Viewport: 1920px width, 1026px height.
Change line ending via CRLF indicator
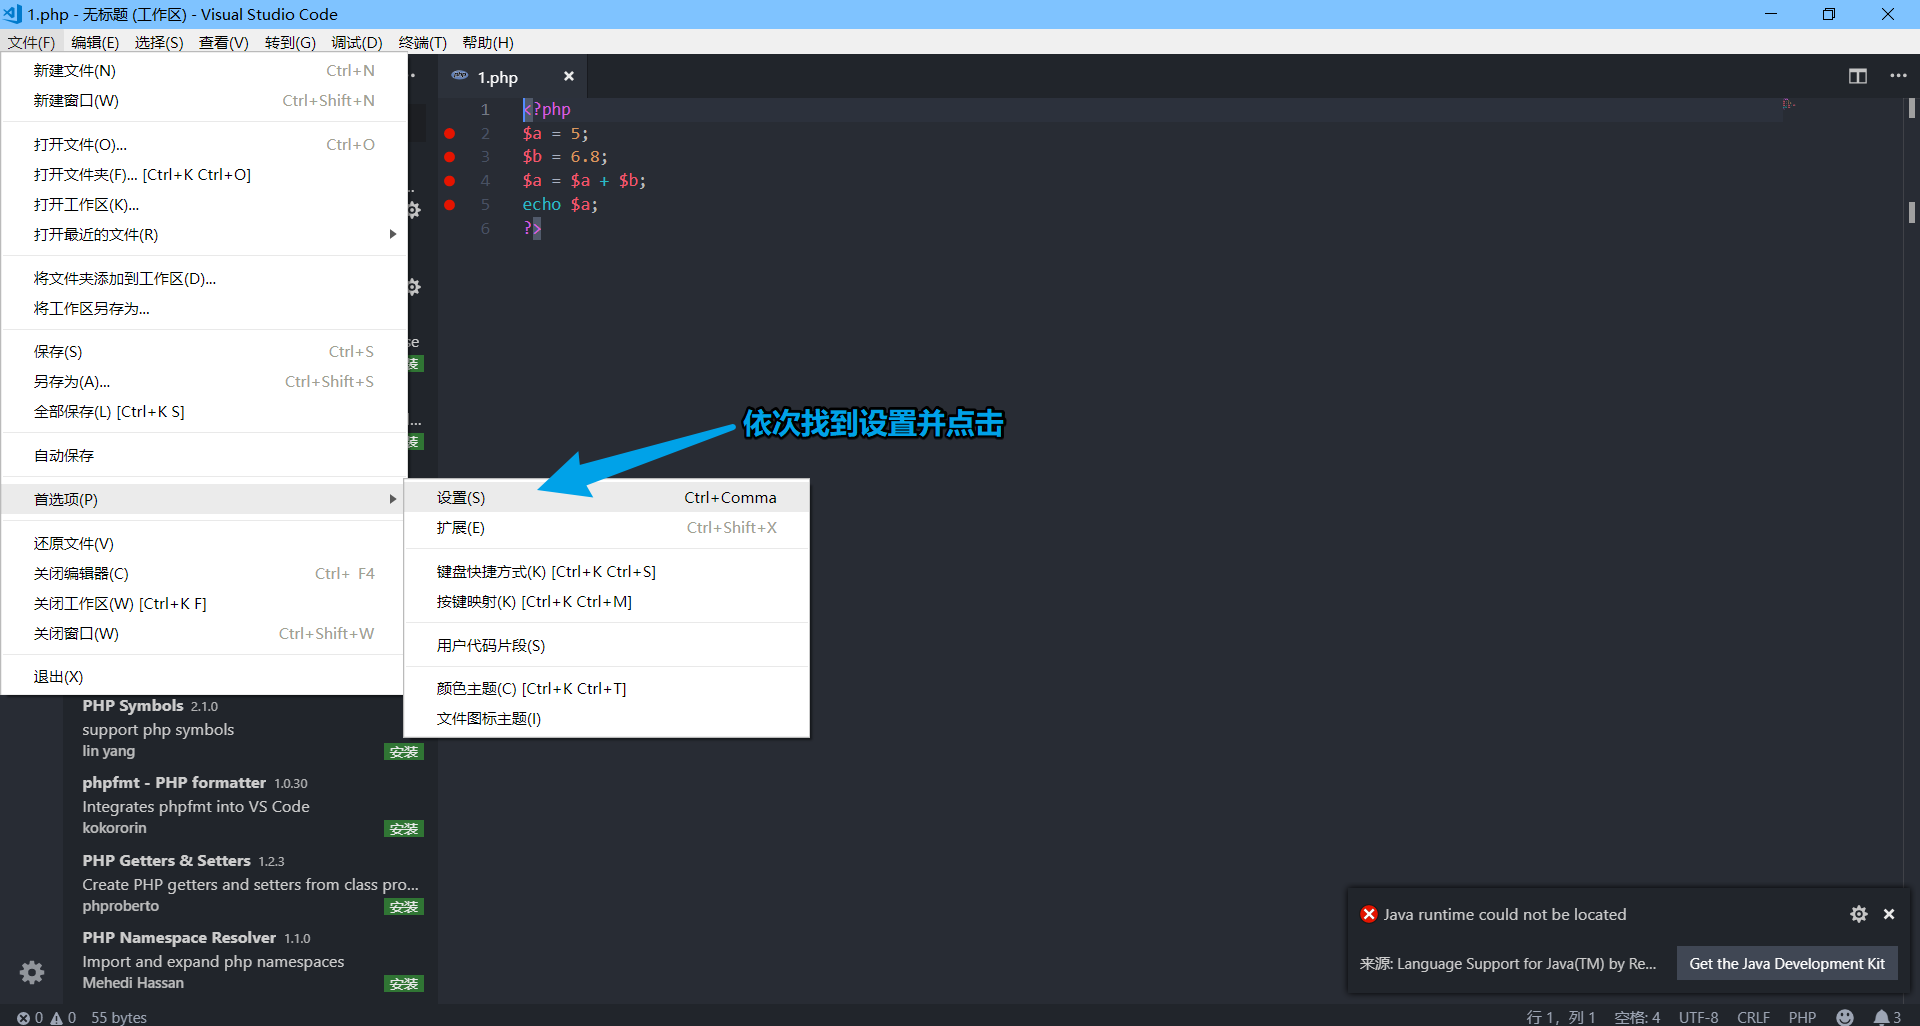pyautogui.click(x=1753, y=1017)
